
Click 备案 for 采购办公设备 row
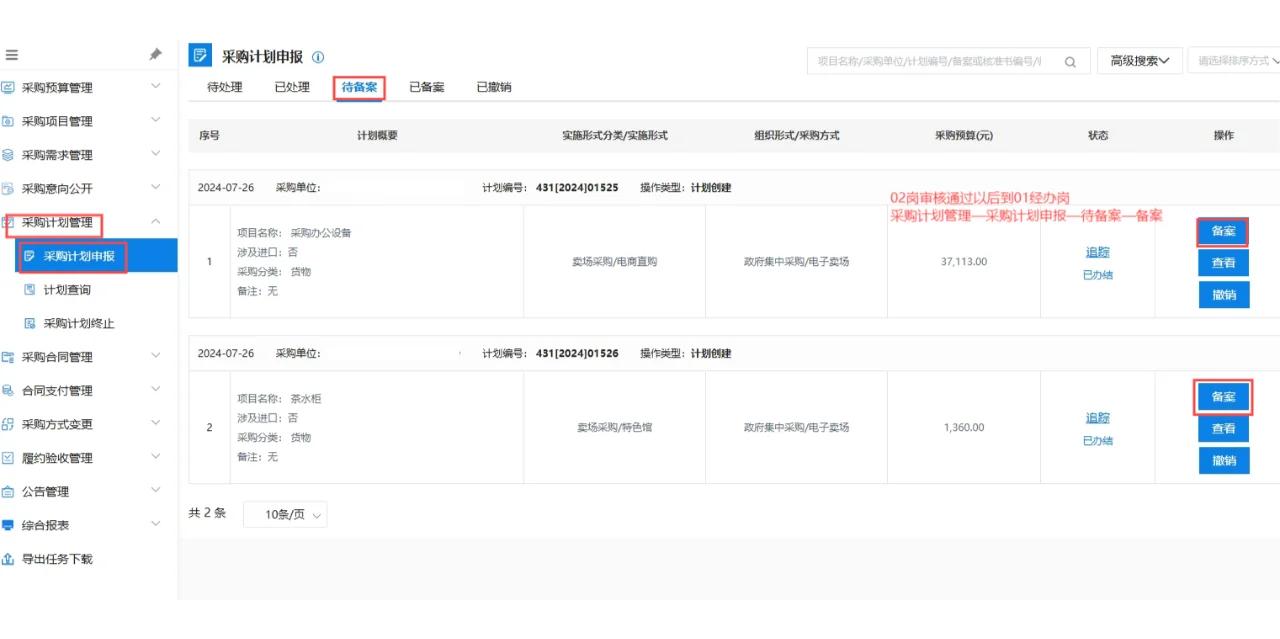(1223, 231)
